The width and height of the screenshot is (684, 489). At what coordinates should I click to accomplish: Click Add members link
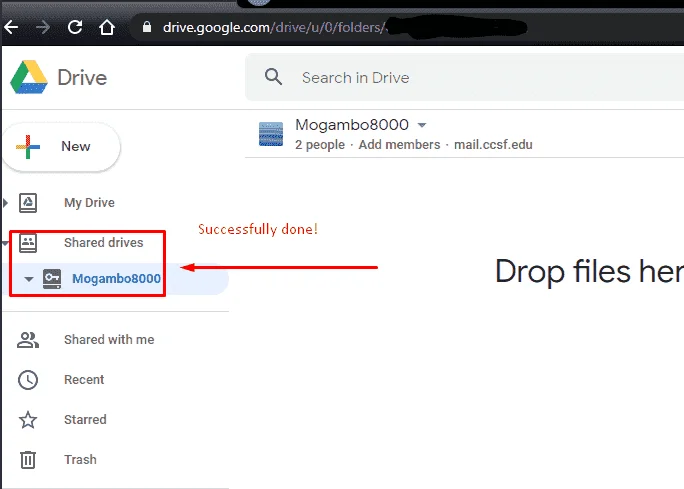point(399,145)
